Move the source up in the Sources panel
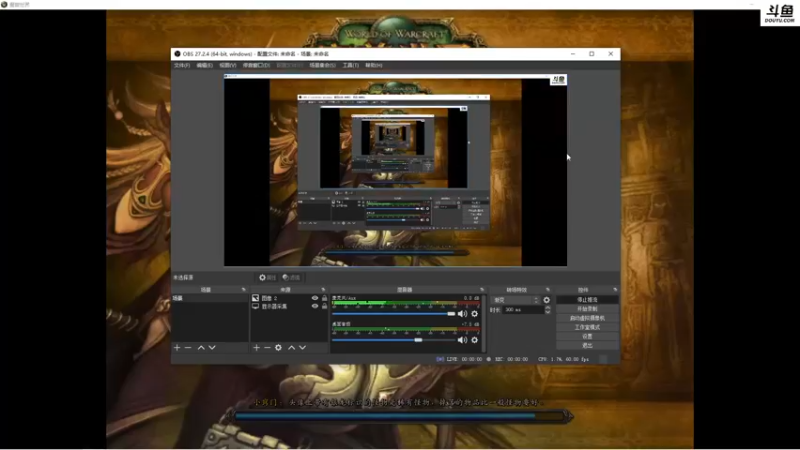 point(291,347)
